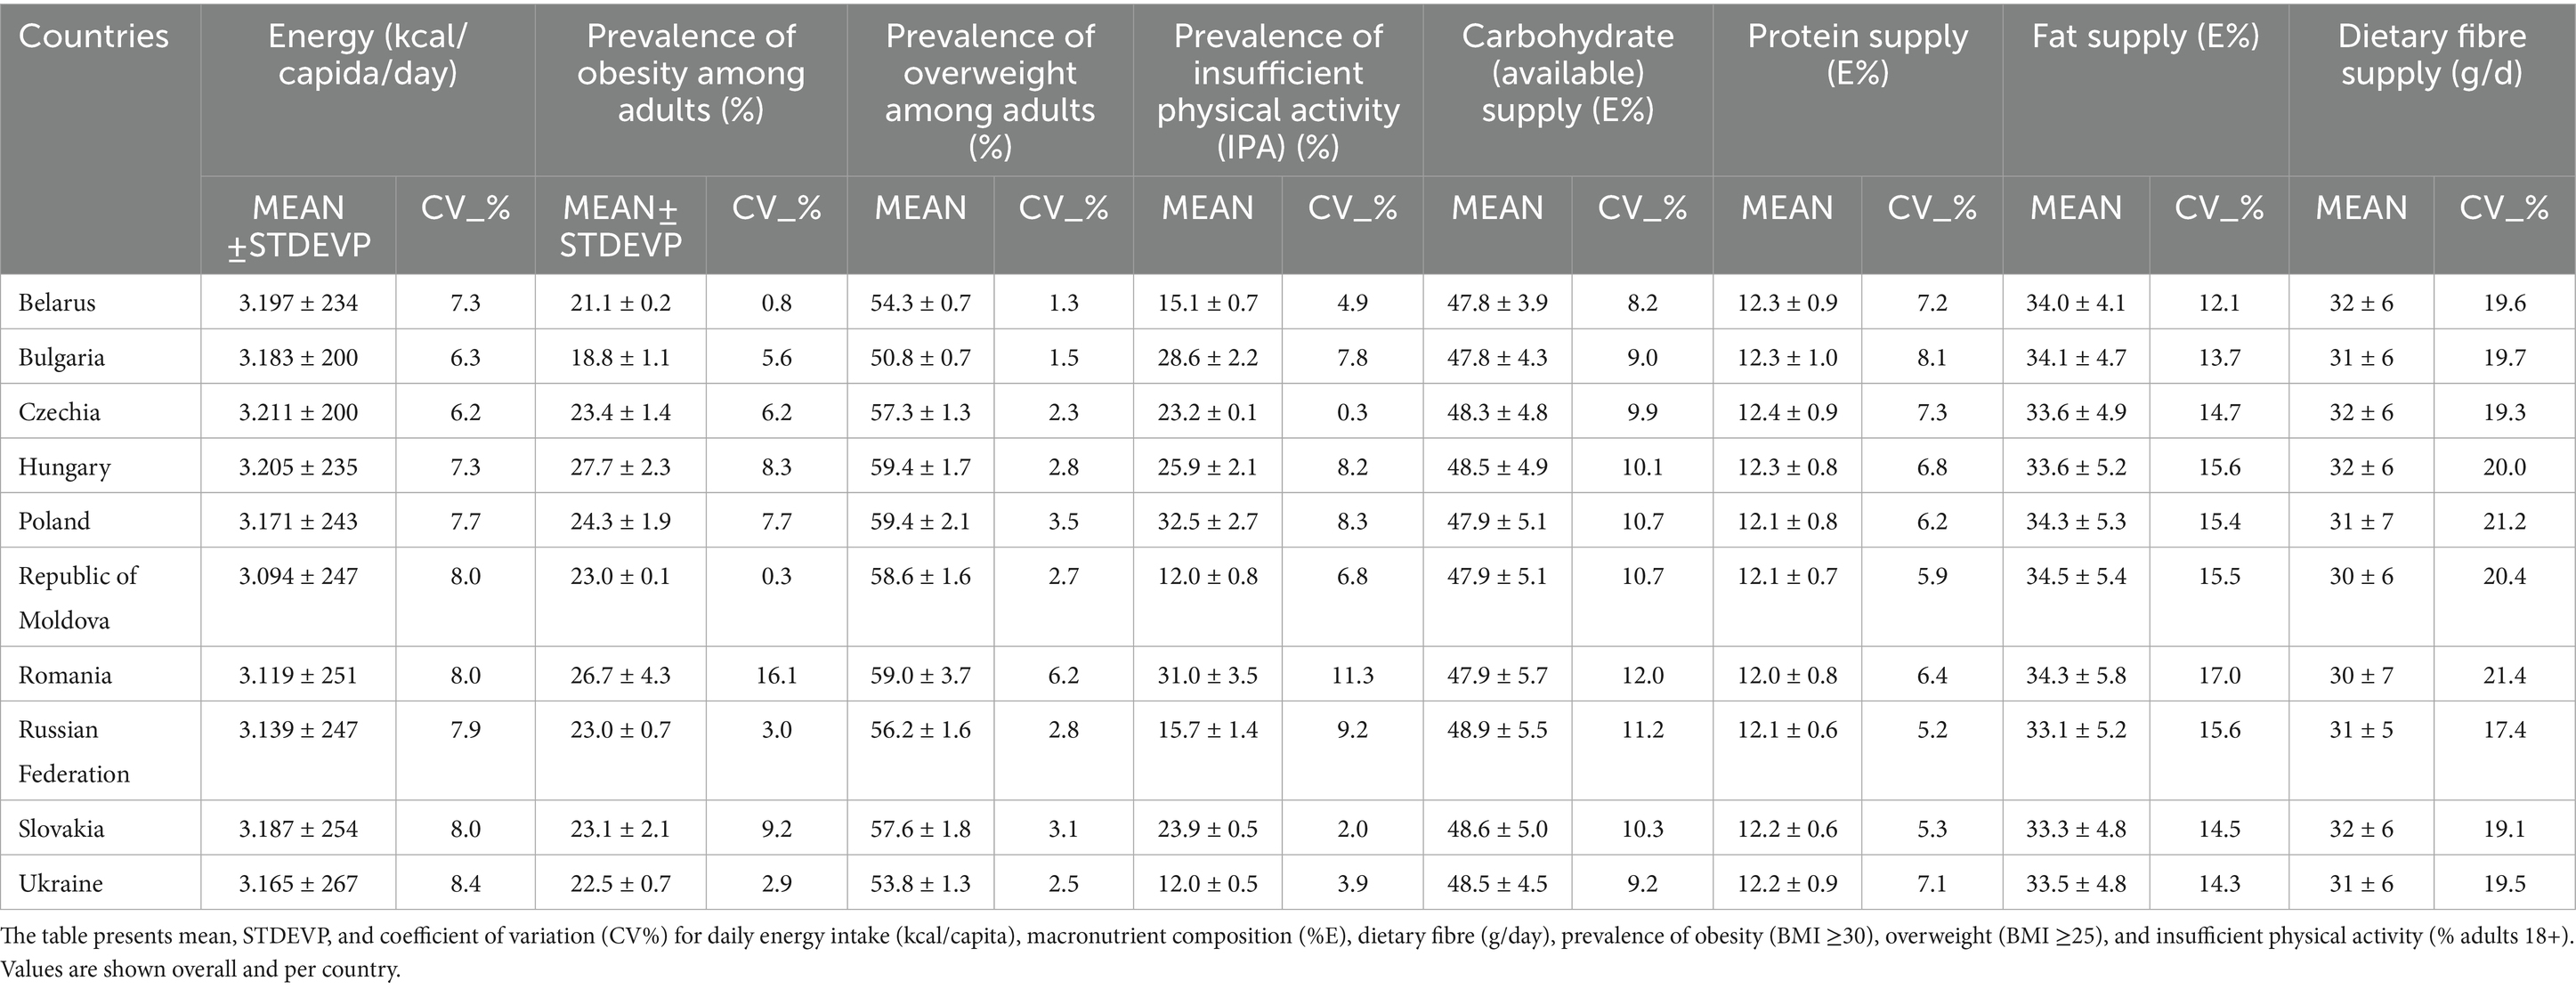Click the Dietary fibre supply header
Viewport: 2576px width, 989px height.
pos(2431,55)
